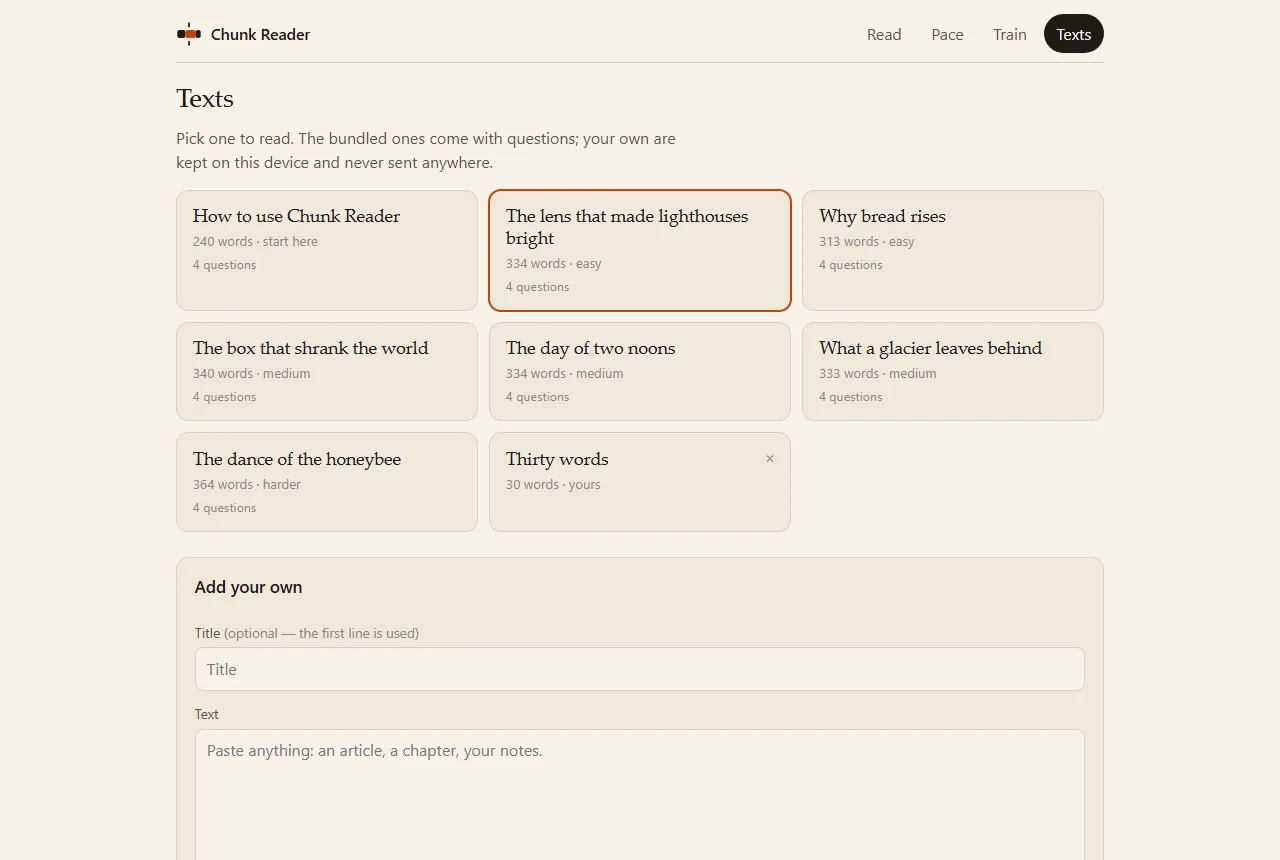This screenshot has width=1280, height=860.
Task: Open What a glacier leaves behind
Action: point(953,371)
